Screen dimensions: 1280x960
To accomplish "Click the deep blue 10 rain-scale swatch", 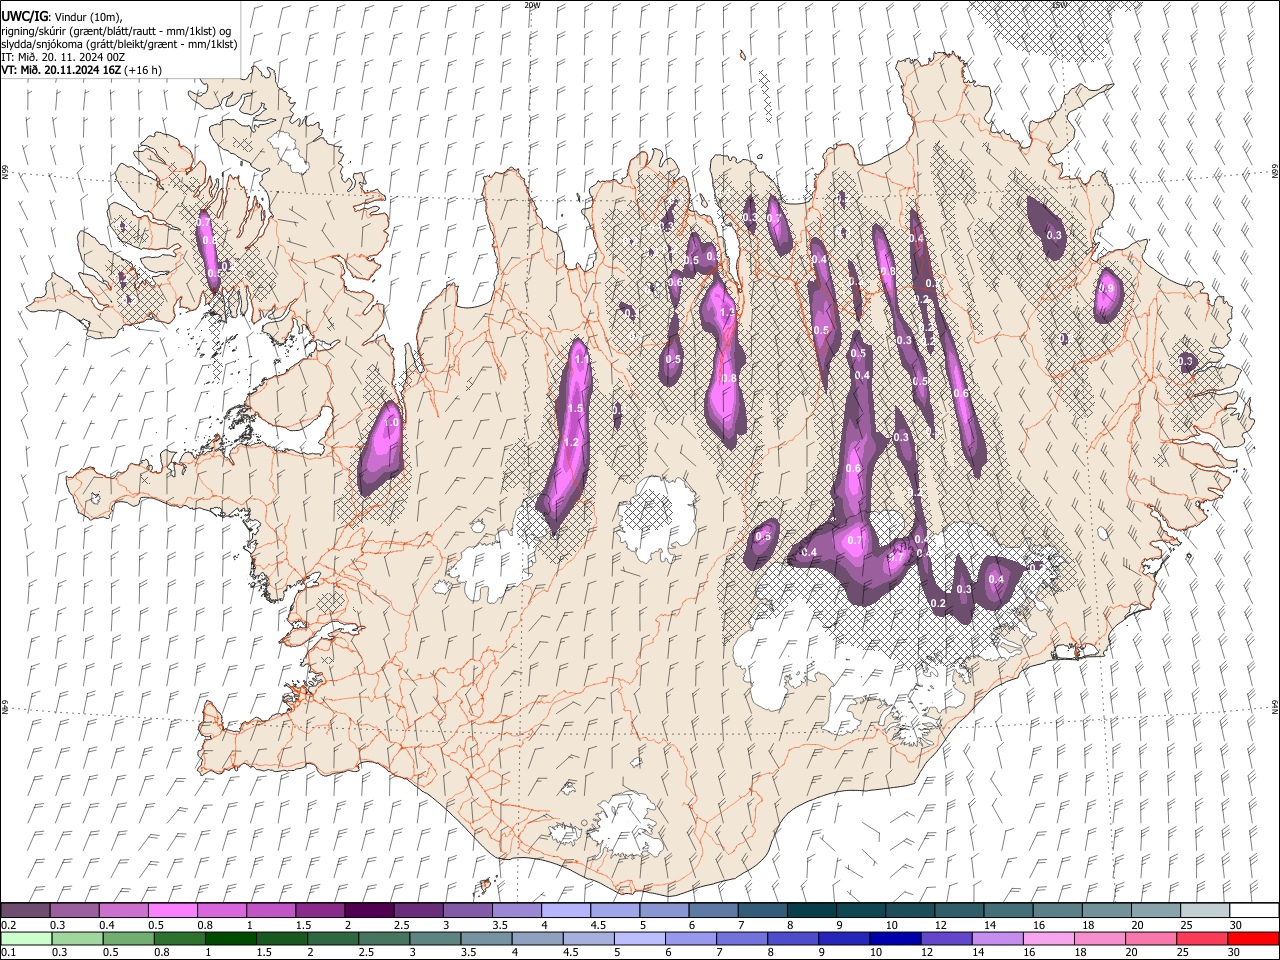I will (x=895, y=938).
